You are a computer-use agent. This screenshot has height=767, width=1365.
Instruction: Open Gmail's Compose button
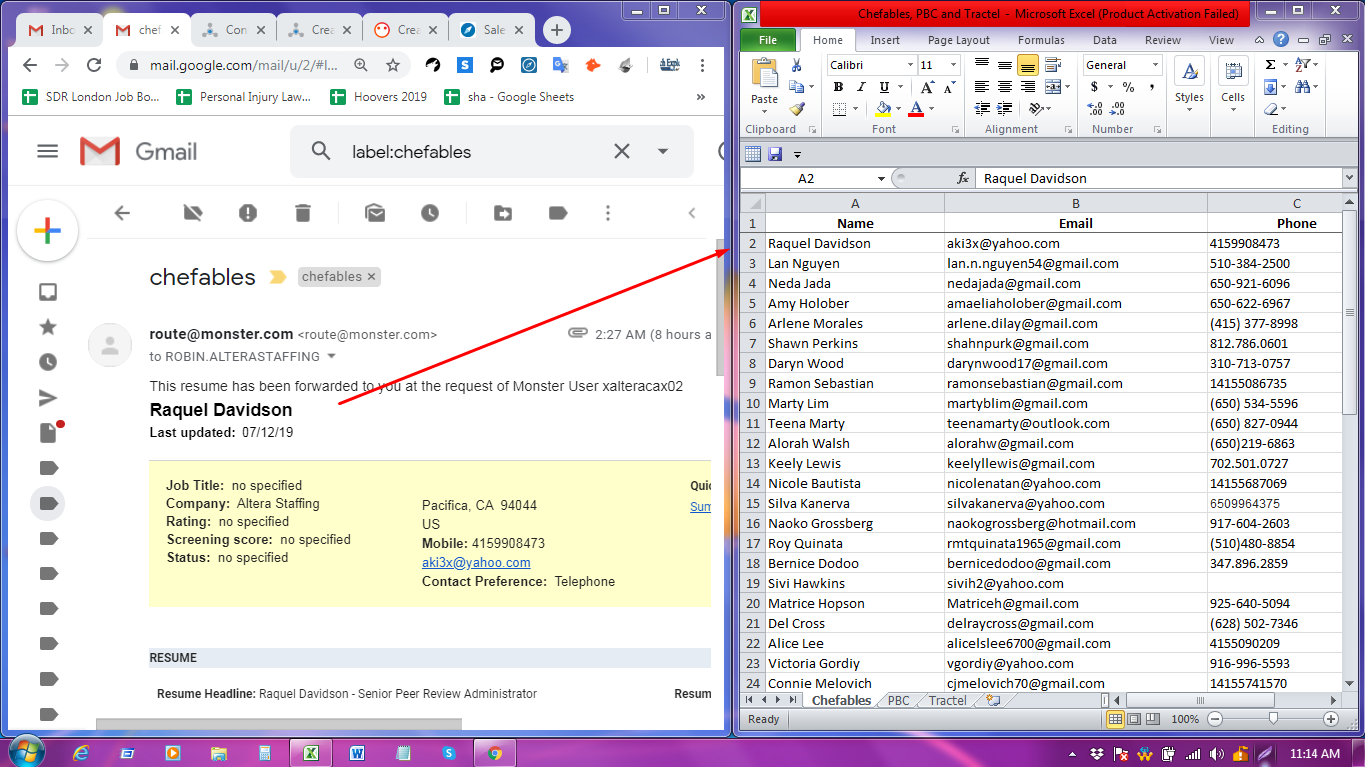click(x=47, y=230)
